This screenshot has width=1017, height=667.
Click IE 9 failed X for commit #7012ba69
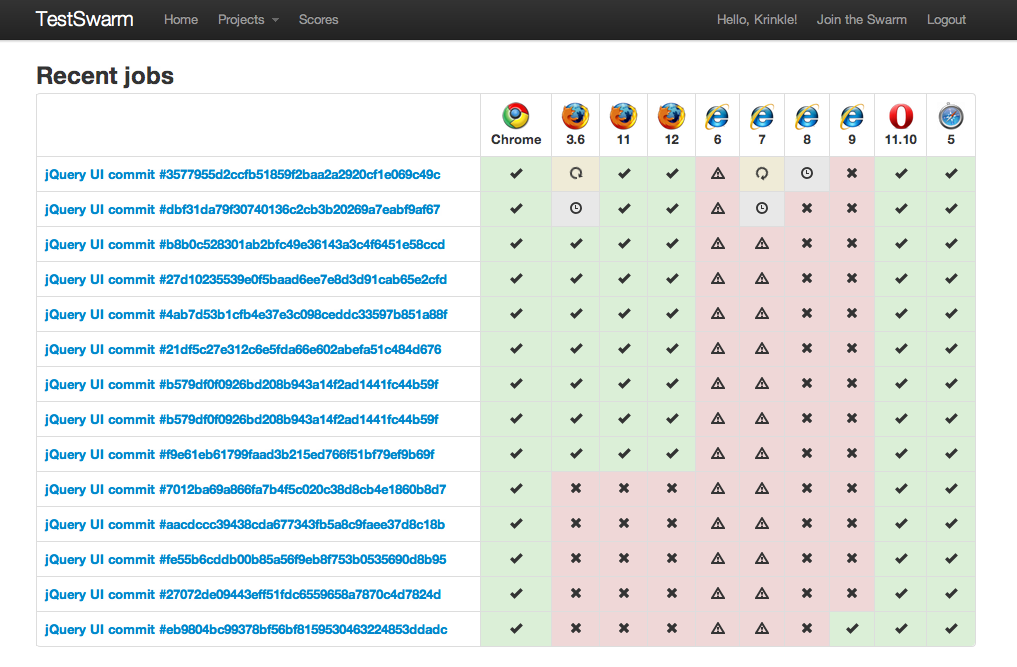click(852, 488)
